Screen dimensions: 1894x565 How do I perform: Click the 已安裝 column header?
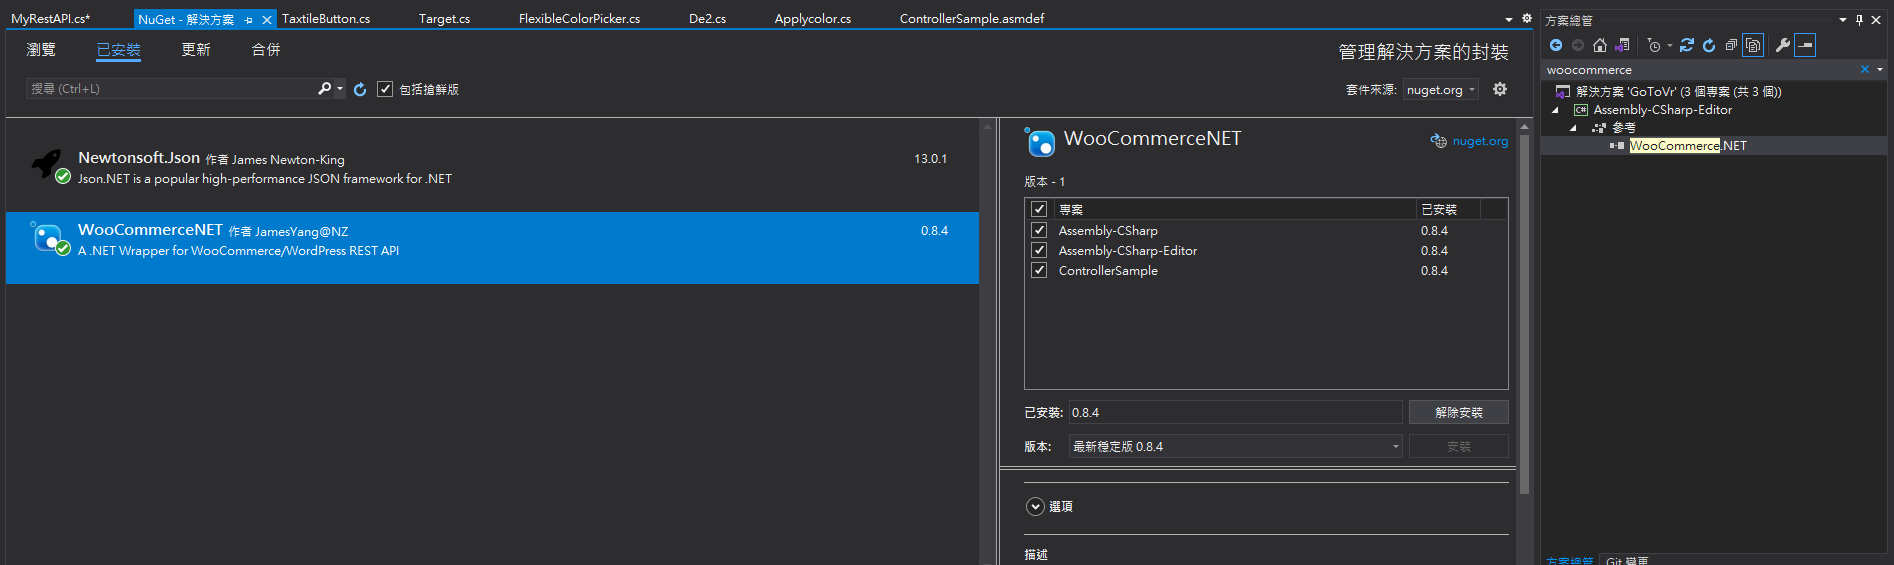(1448, 209)
